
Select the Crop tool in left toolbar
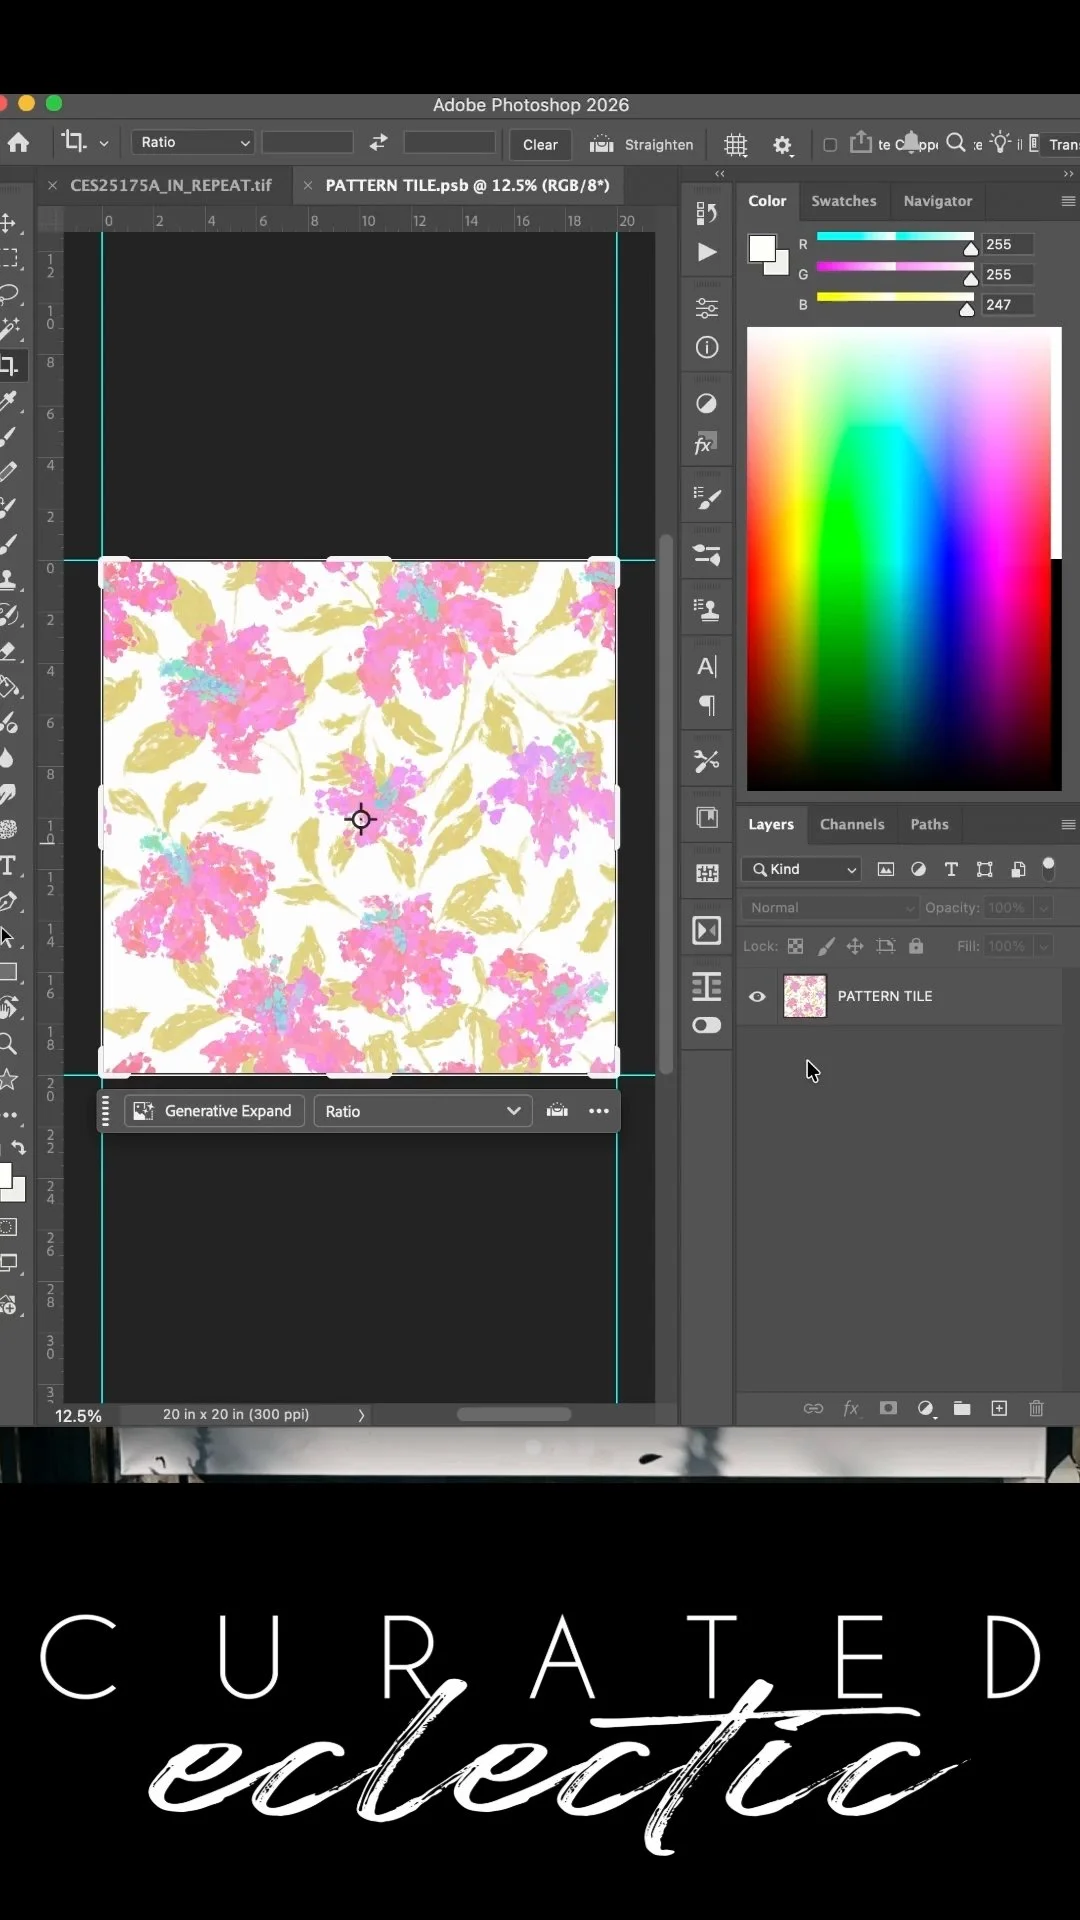(9, 366)
